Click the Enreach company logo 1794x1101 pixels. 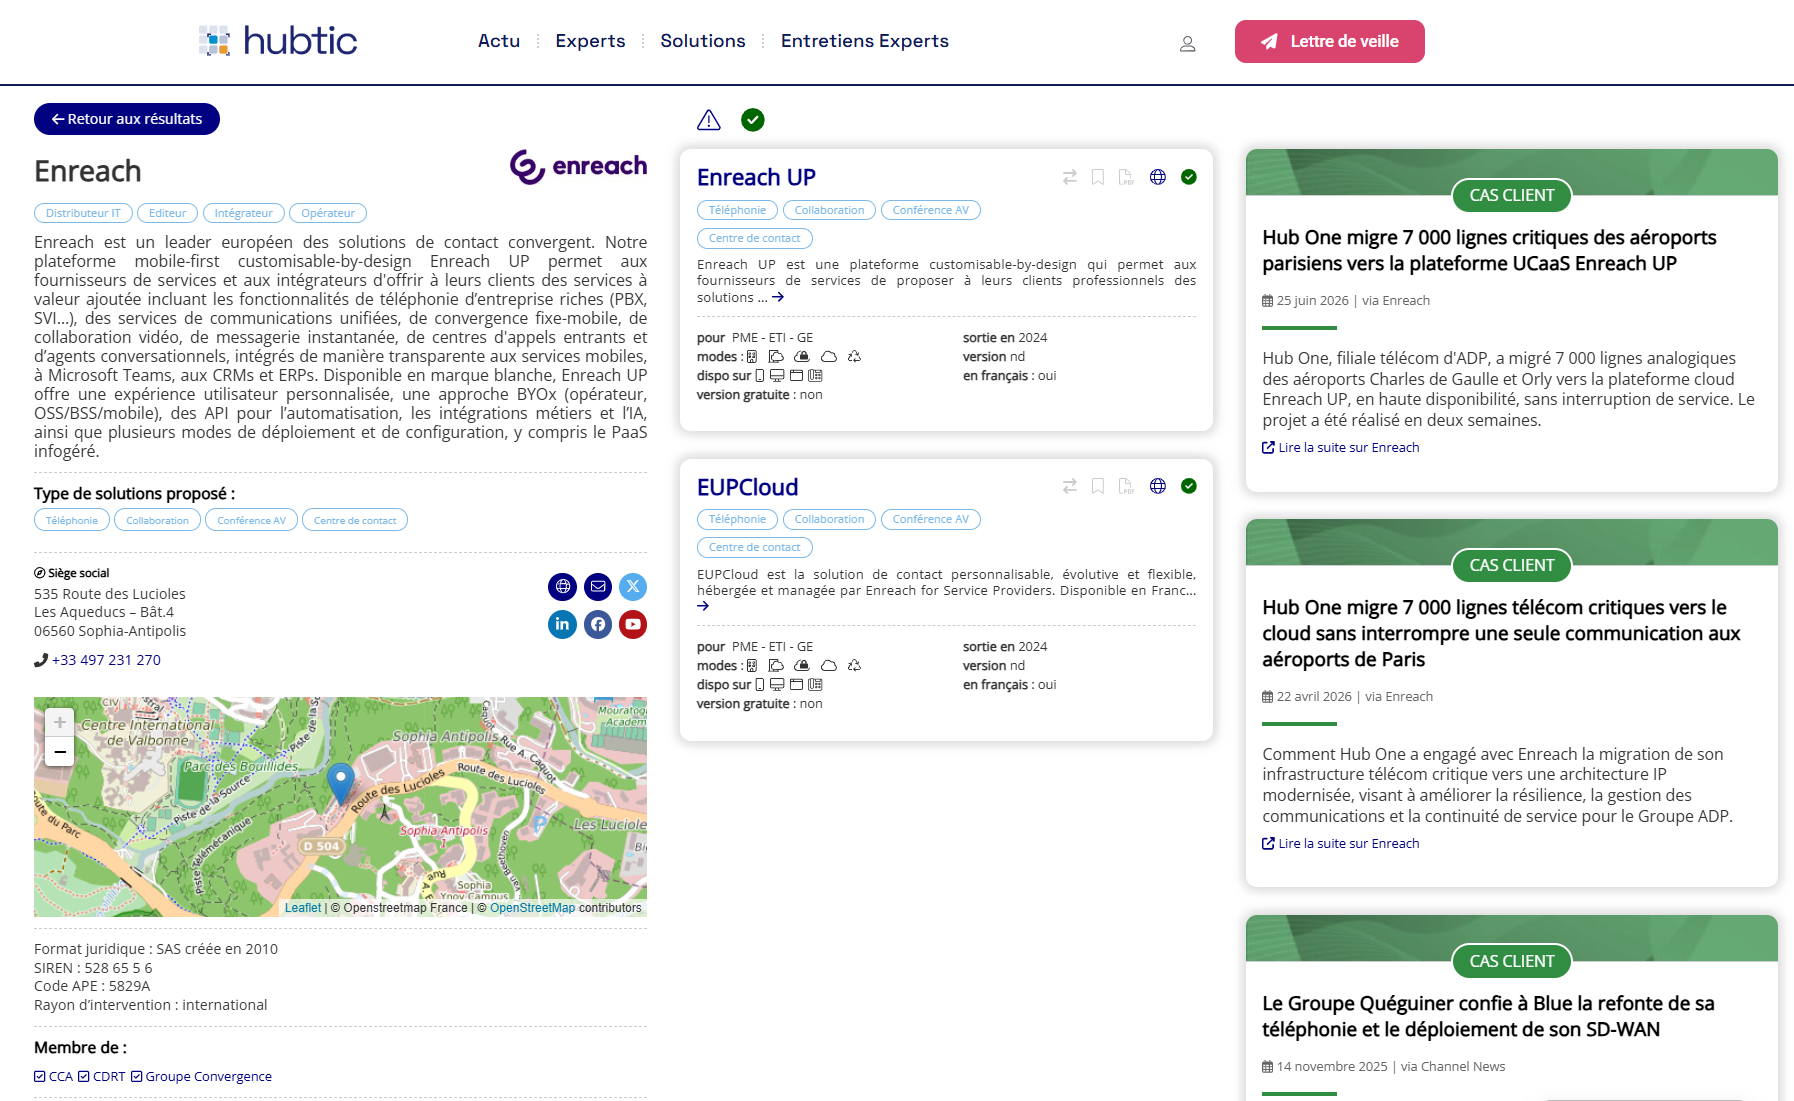pos(578,166)
